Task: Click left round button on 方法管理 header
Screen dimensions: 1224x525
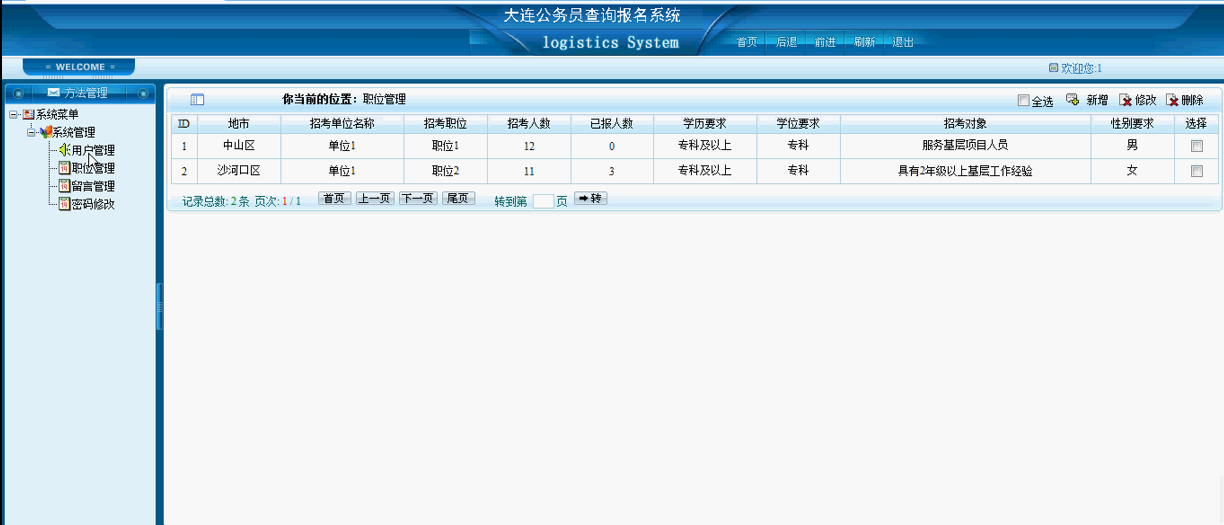Action: tap(17, 93)
